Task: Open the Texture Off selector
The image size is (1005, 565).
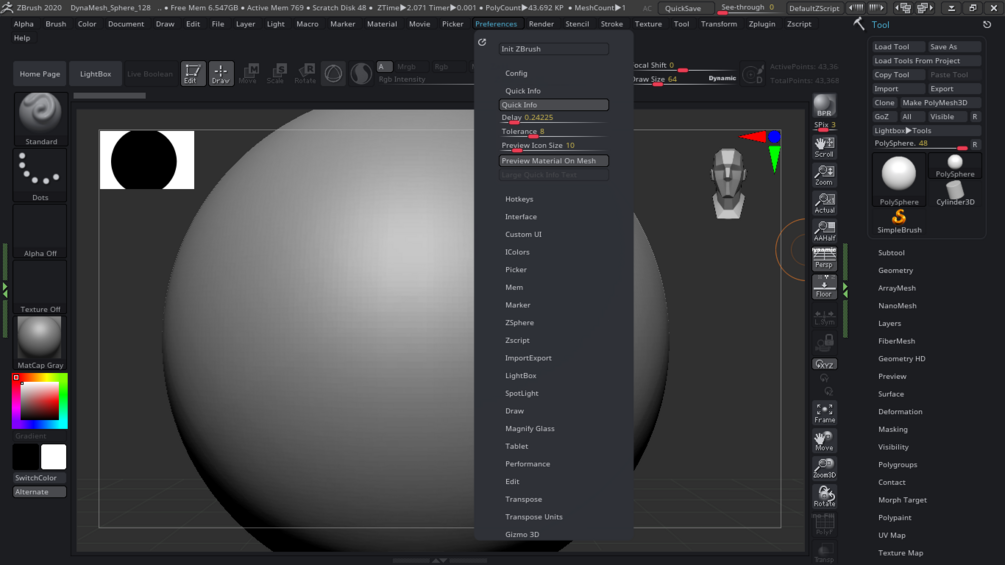Action: (40, 287)
